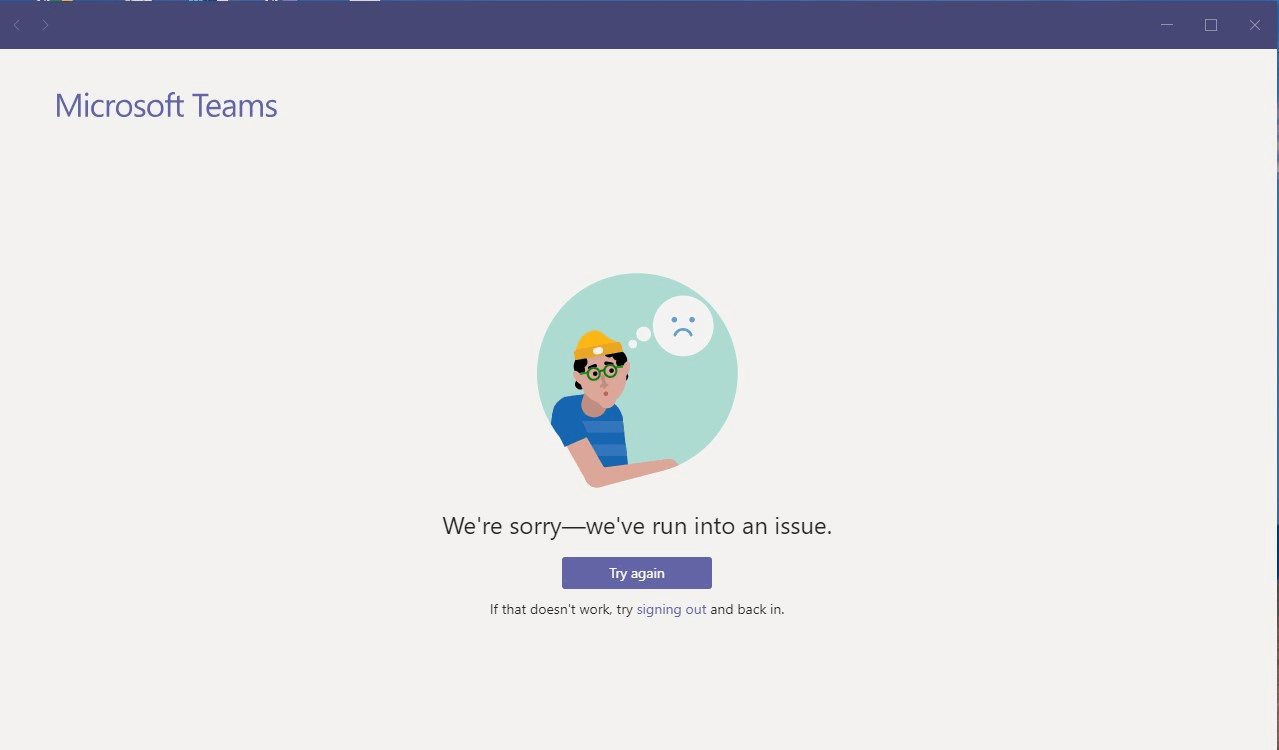Select the error illustration character's face
The width and height of the screenshot is (1279, 750).
point(602,379)
